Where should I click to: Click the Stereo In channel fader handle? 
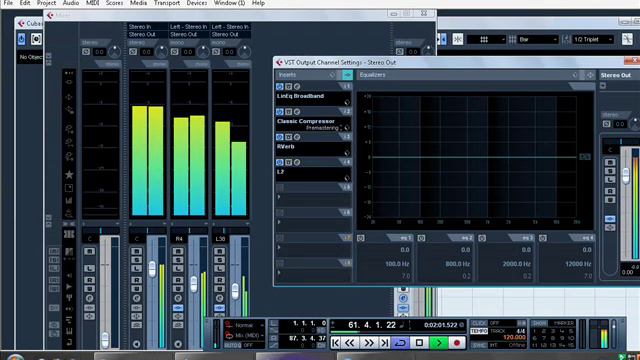pyautogui.click(x=152, y=269)
